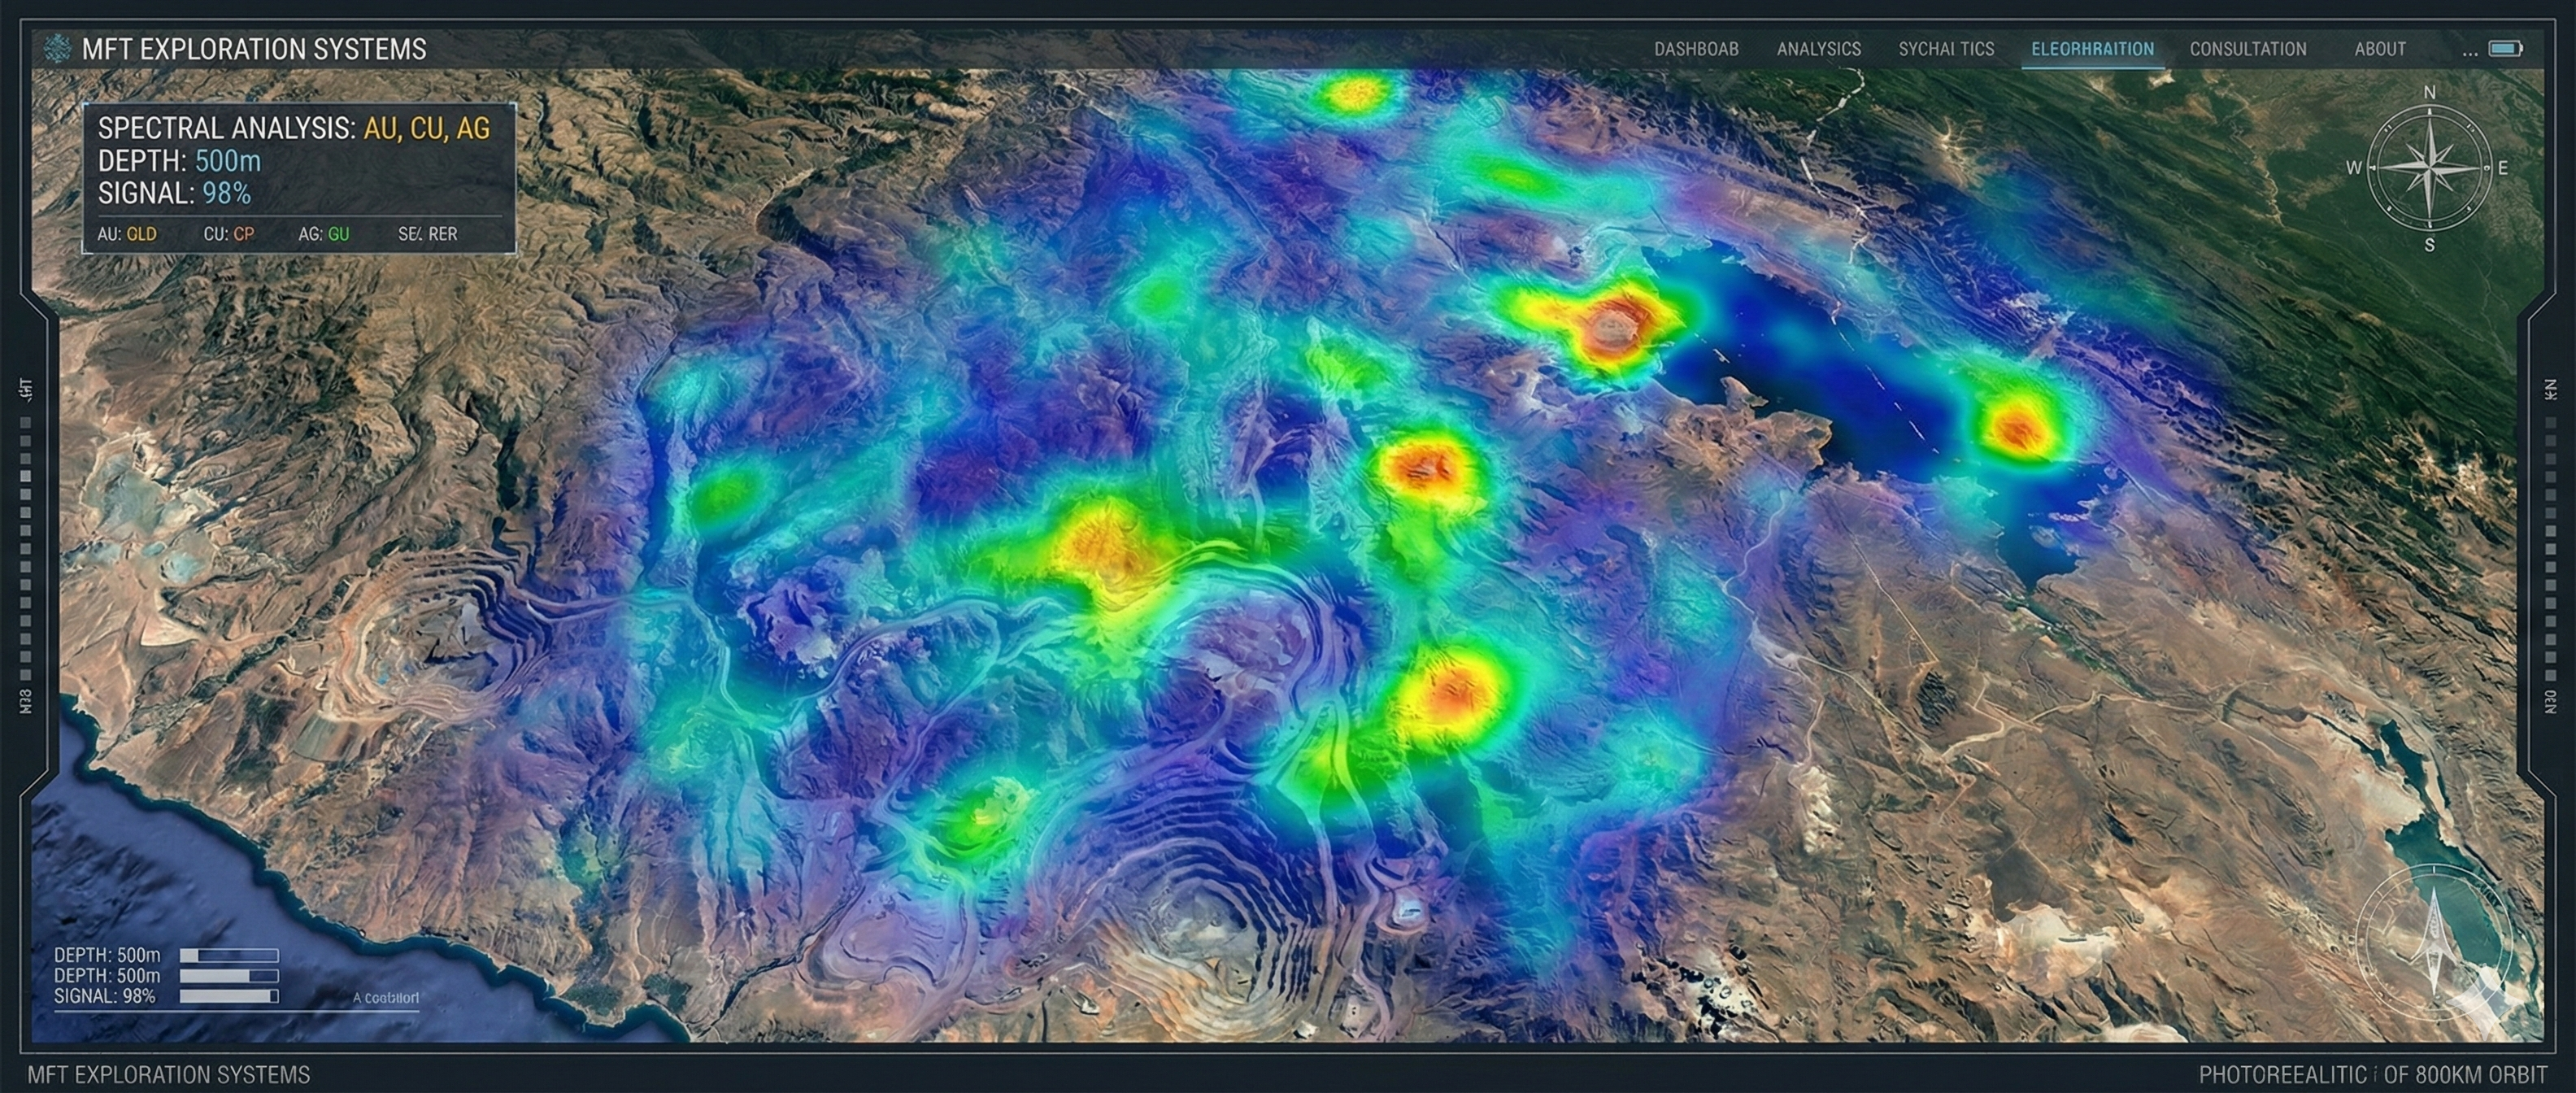Click the ABOUT navigation button
The image size is (2576, 1093).
click(x=2380, y=48)
